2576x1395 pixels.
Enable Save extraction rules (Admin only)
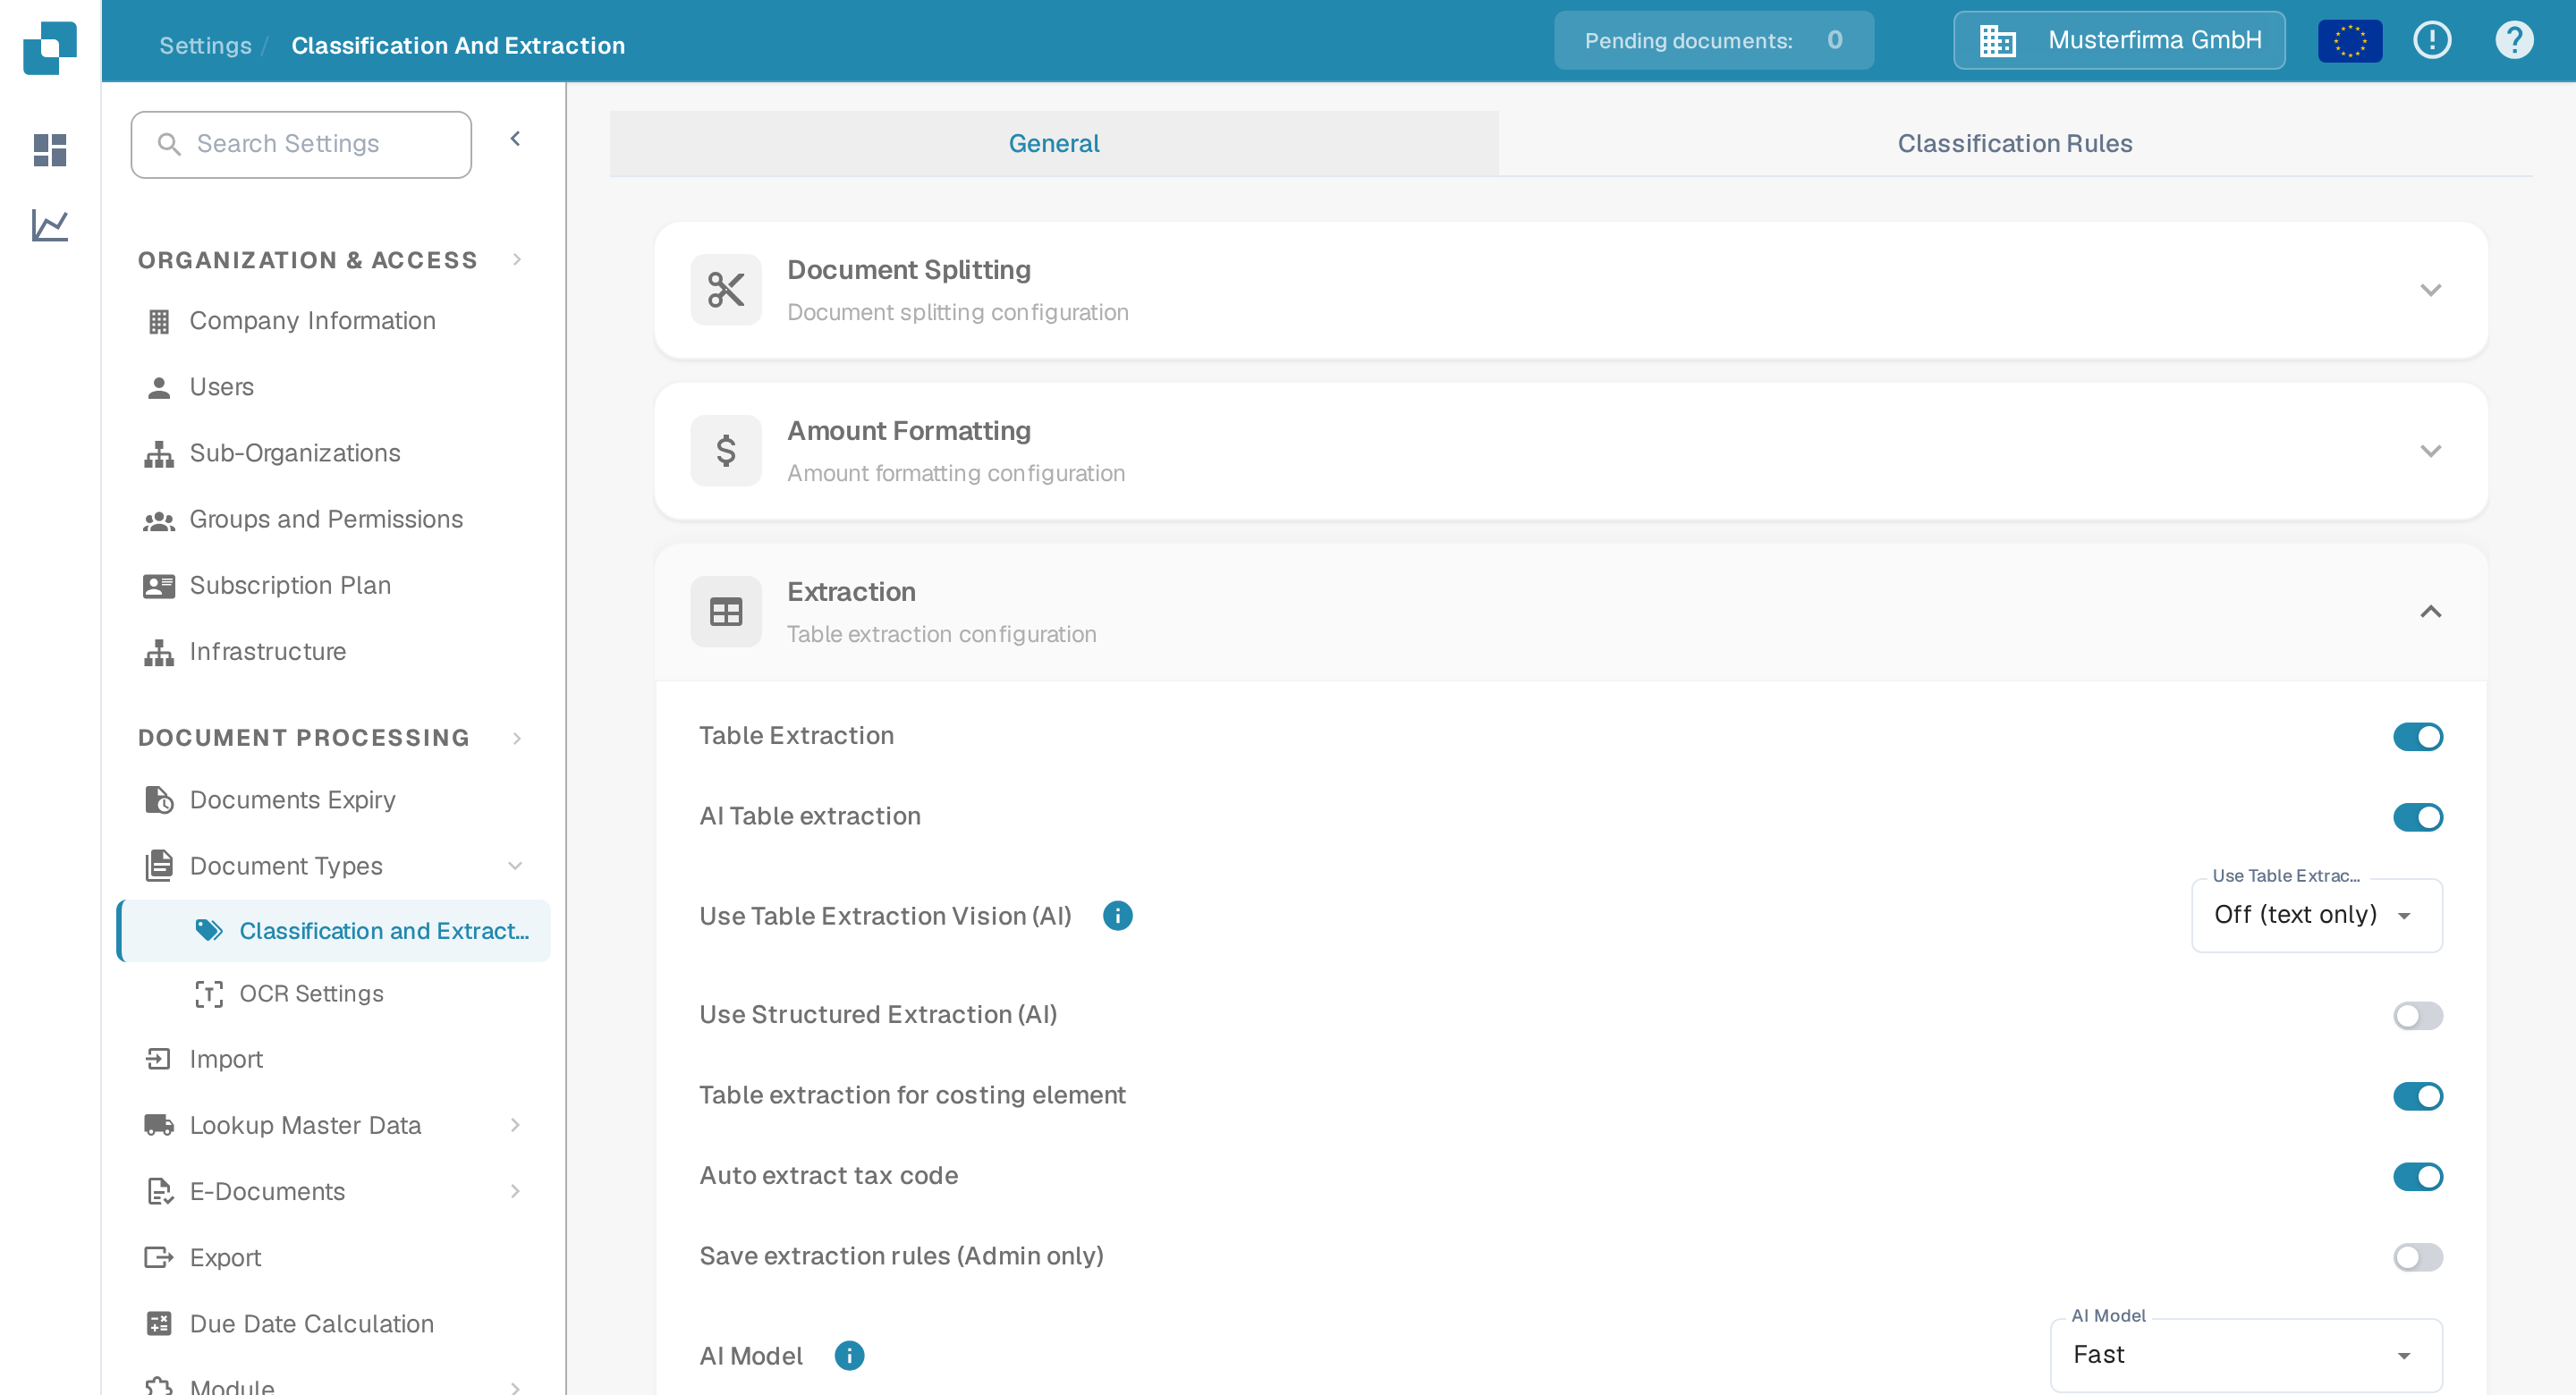[x=2418, y=1257]
